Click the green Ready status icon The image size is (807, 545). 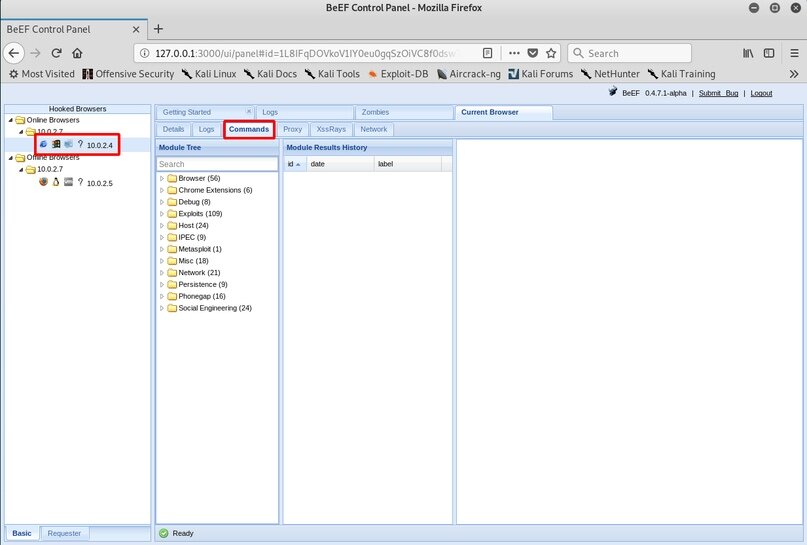coord(164,533)
